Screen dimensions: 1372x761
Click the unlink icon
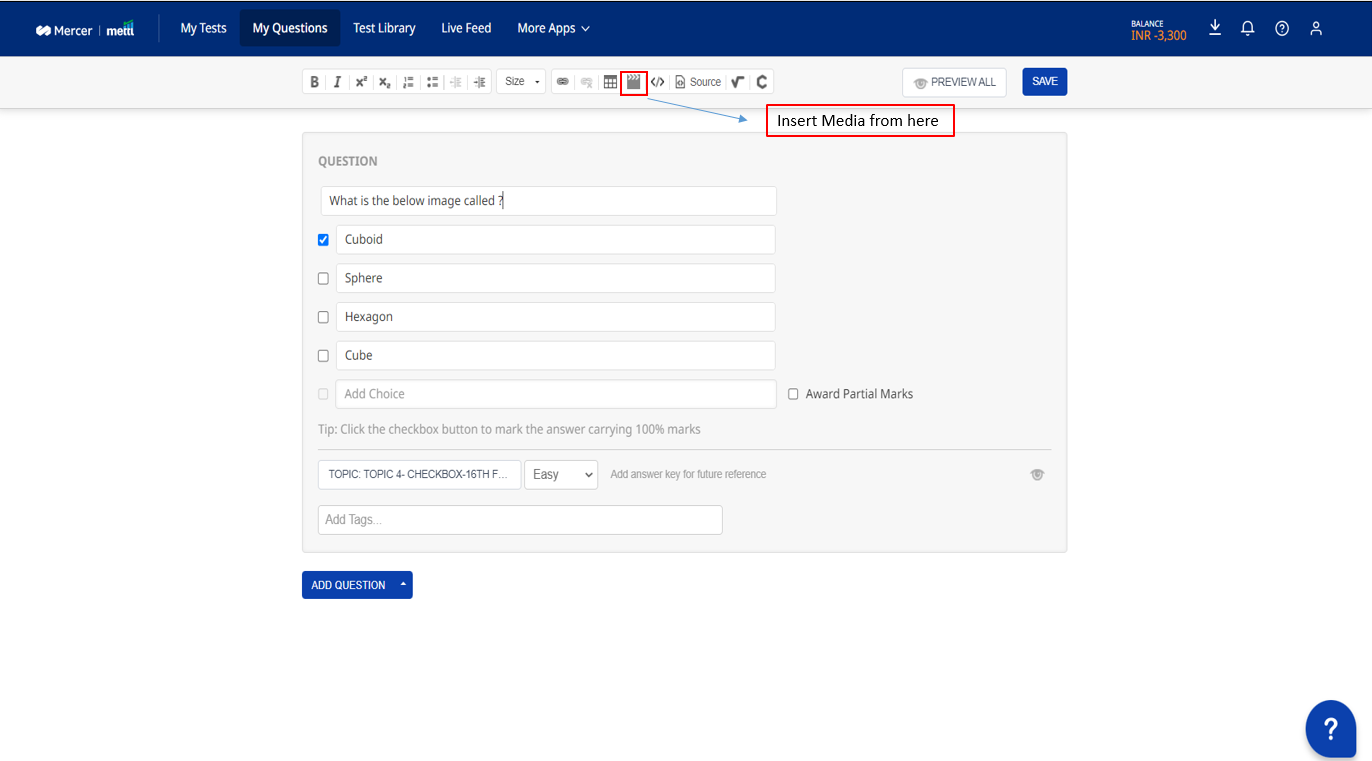pyautogui.click(x=587, y=82)
